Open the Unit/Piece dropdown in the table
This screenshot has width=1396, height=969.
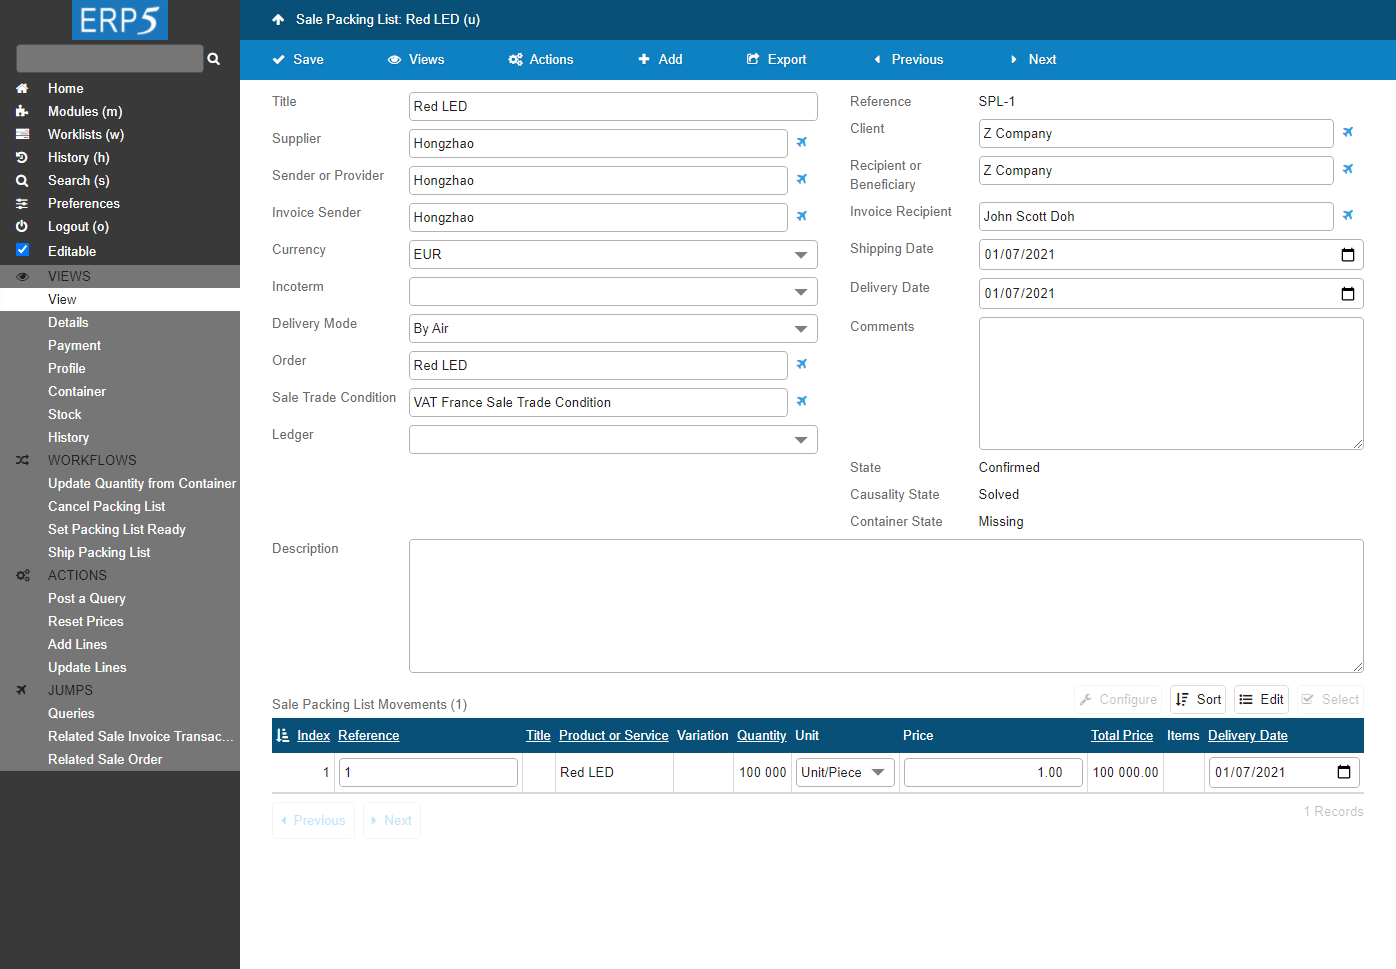tap(845, 772)
